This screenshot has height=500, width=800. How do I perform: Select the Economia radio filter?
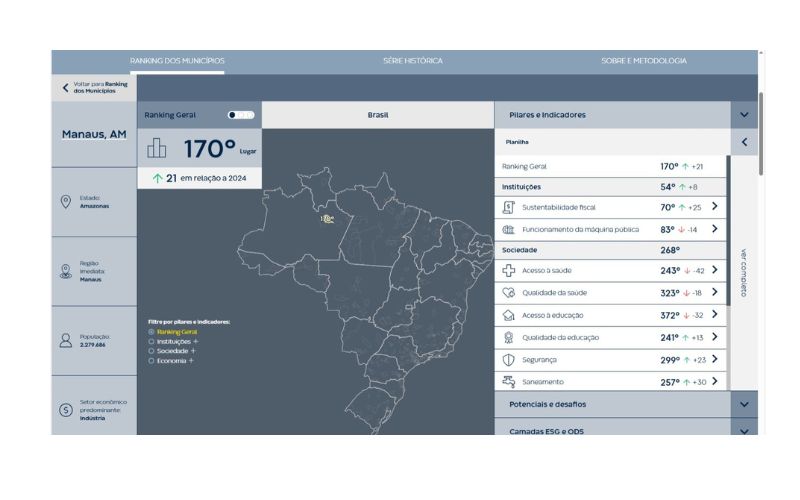pyautogui.click(x=151, y=361)
